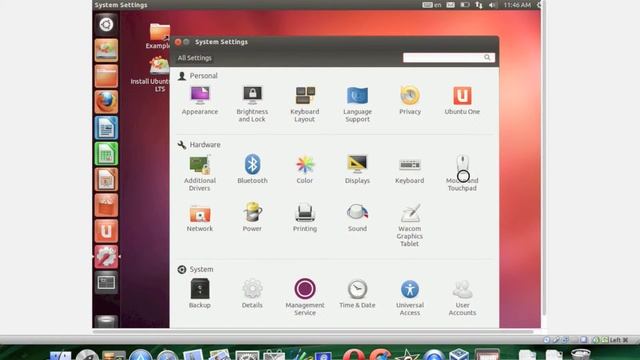This screenshot has width=640, height=360.
Task: Click the 11:46 AM clock
Action: (x=517, y=5)
